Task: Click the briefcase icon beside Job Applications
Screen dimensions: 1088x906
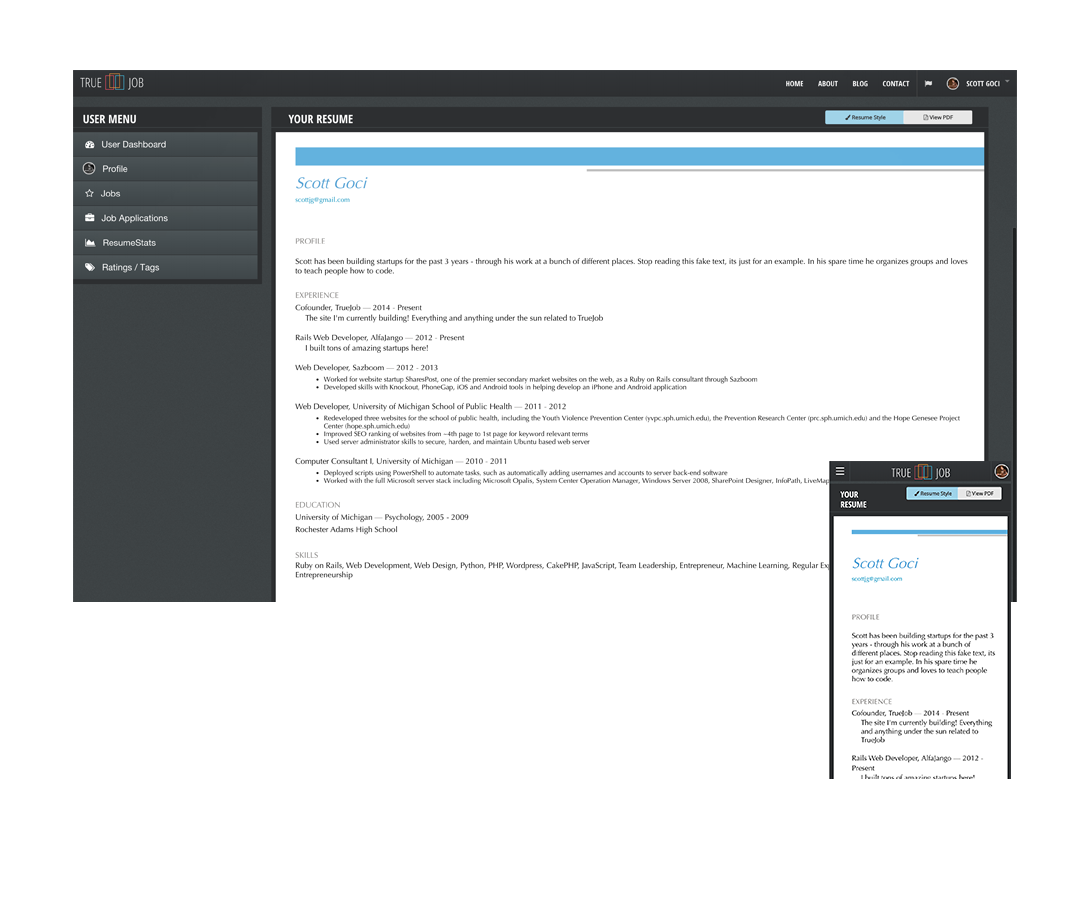Action: [90, 218]
